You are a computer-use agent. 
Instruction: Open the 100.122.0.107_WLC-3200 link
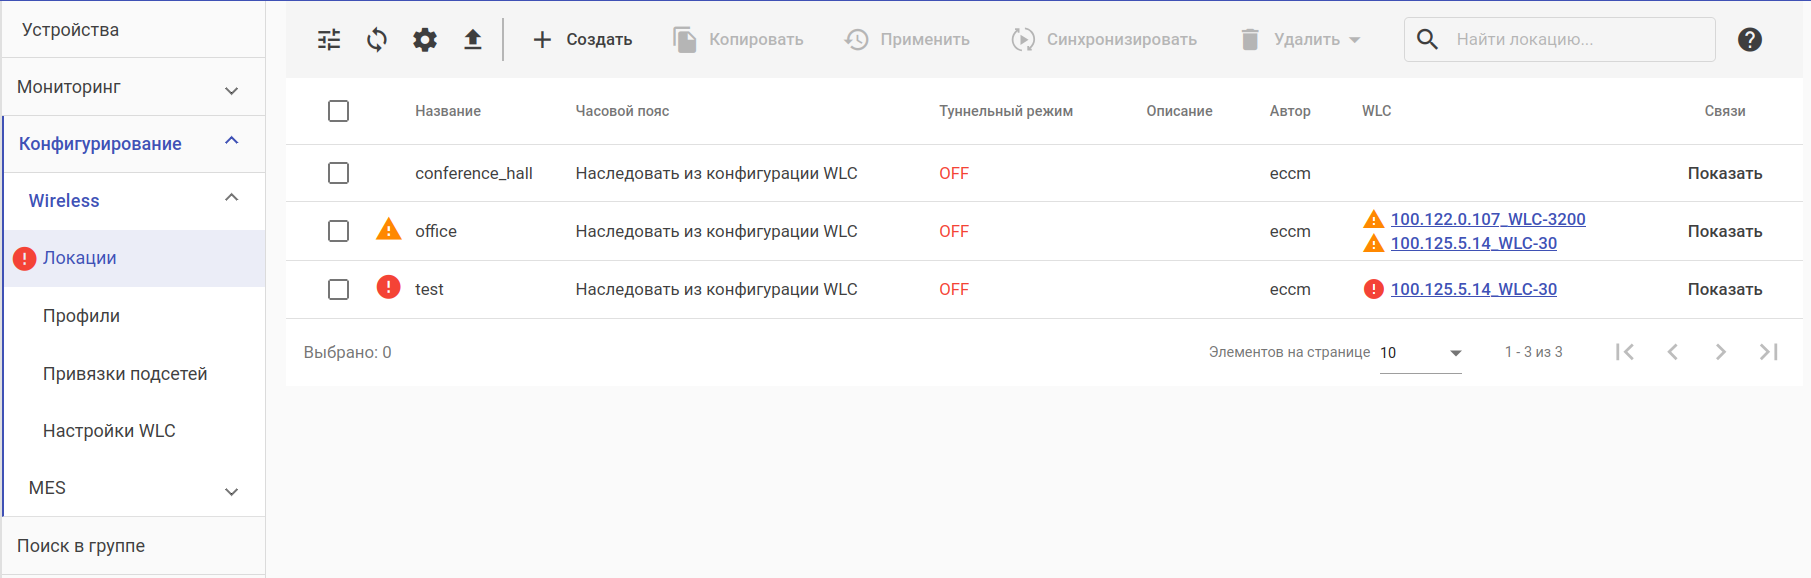click(1487, 219)
